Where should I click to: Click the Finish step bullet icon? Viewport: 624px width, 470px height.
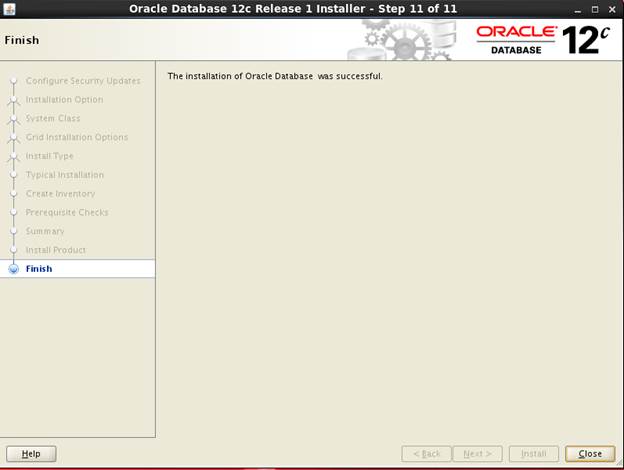coord(14,269)
